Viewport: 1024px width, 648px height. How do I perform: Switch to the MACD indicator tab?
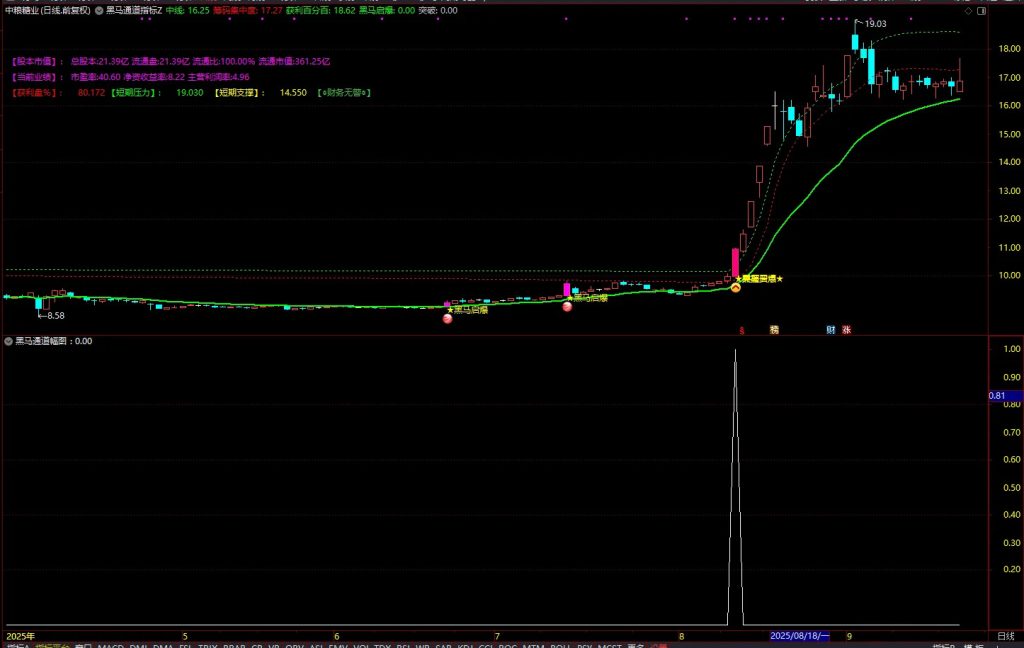pyautogui.click(x=110, y=647)
